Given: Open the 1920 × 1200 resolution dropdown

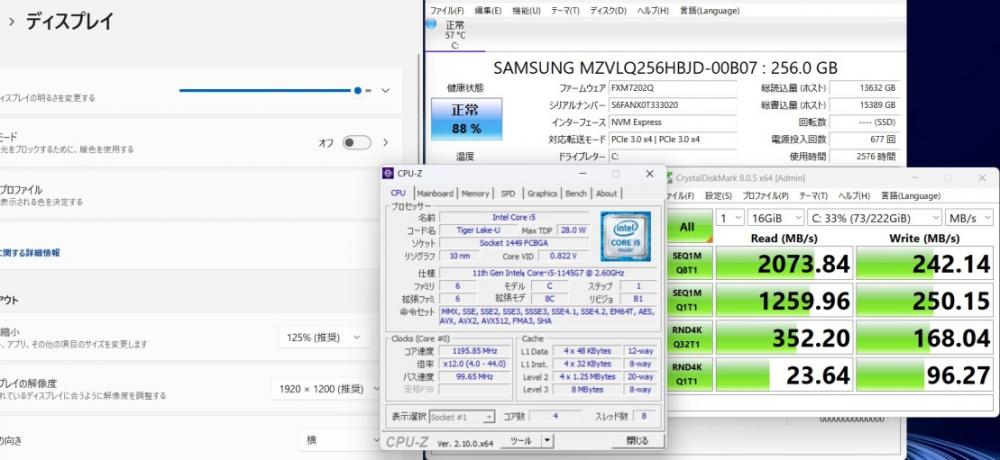Looking at the screenshot, I should coord(327,389).
